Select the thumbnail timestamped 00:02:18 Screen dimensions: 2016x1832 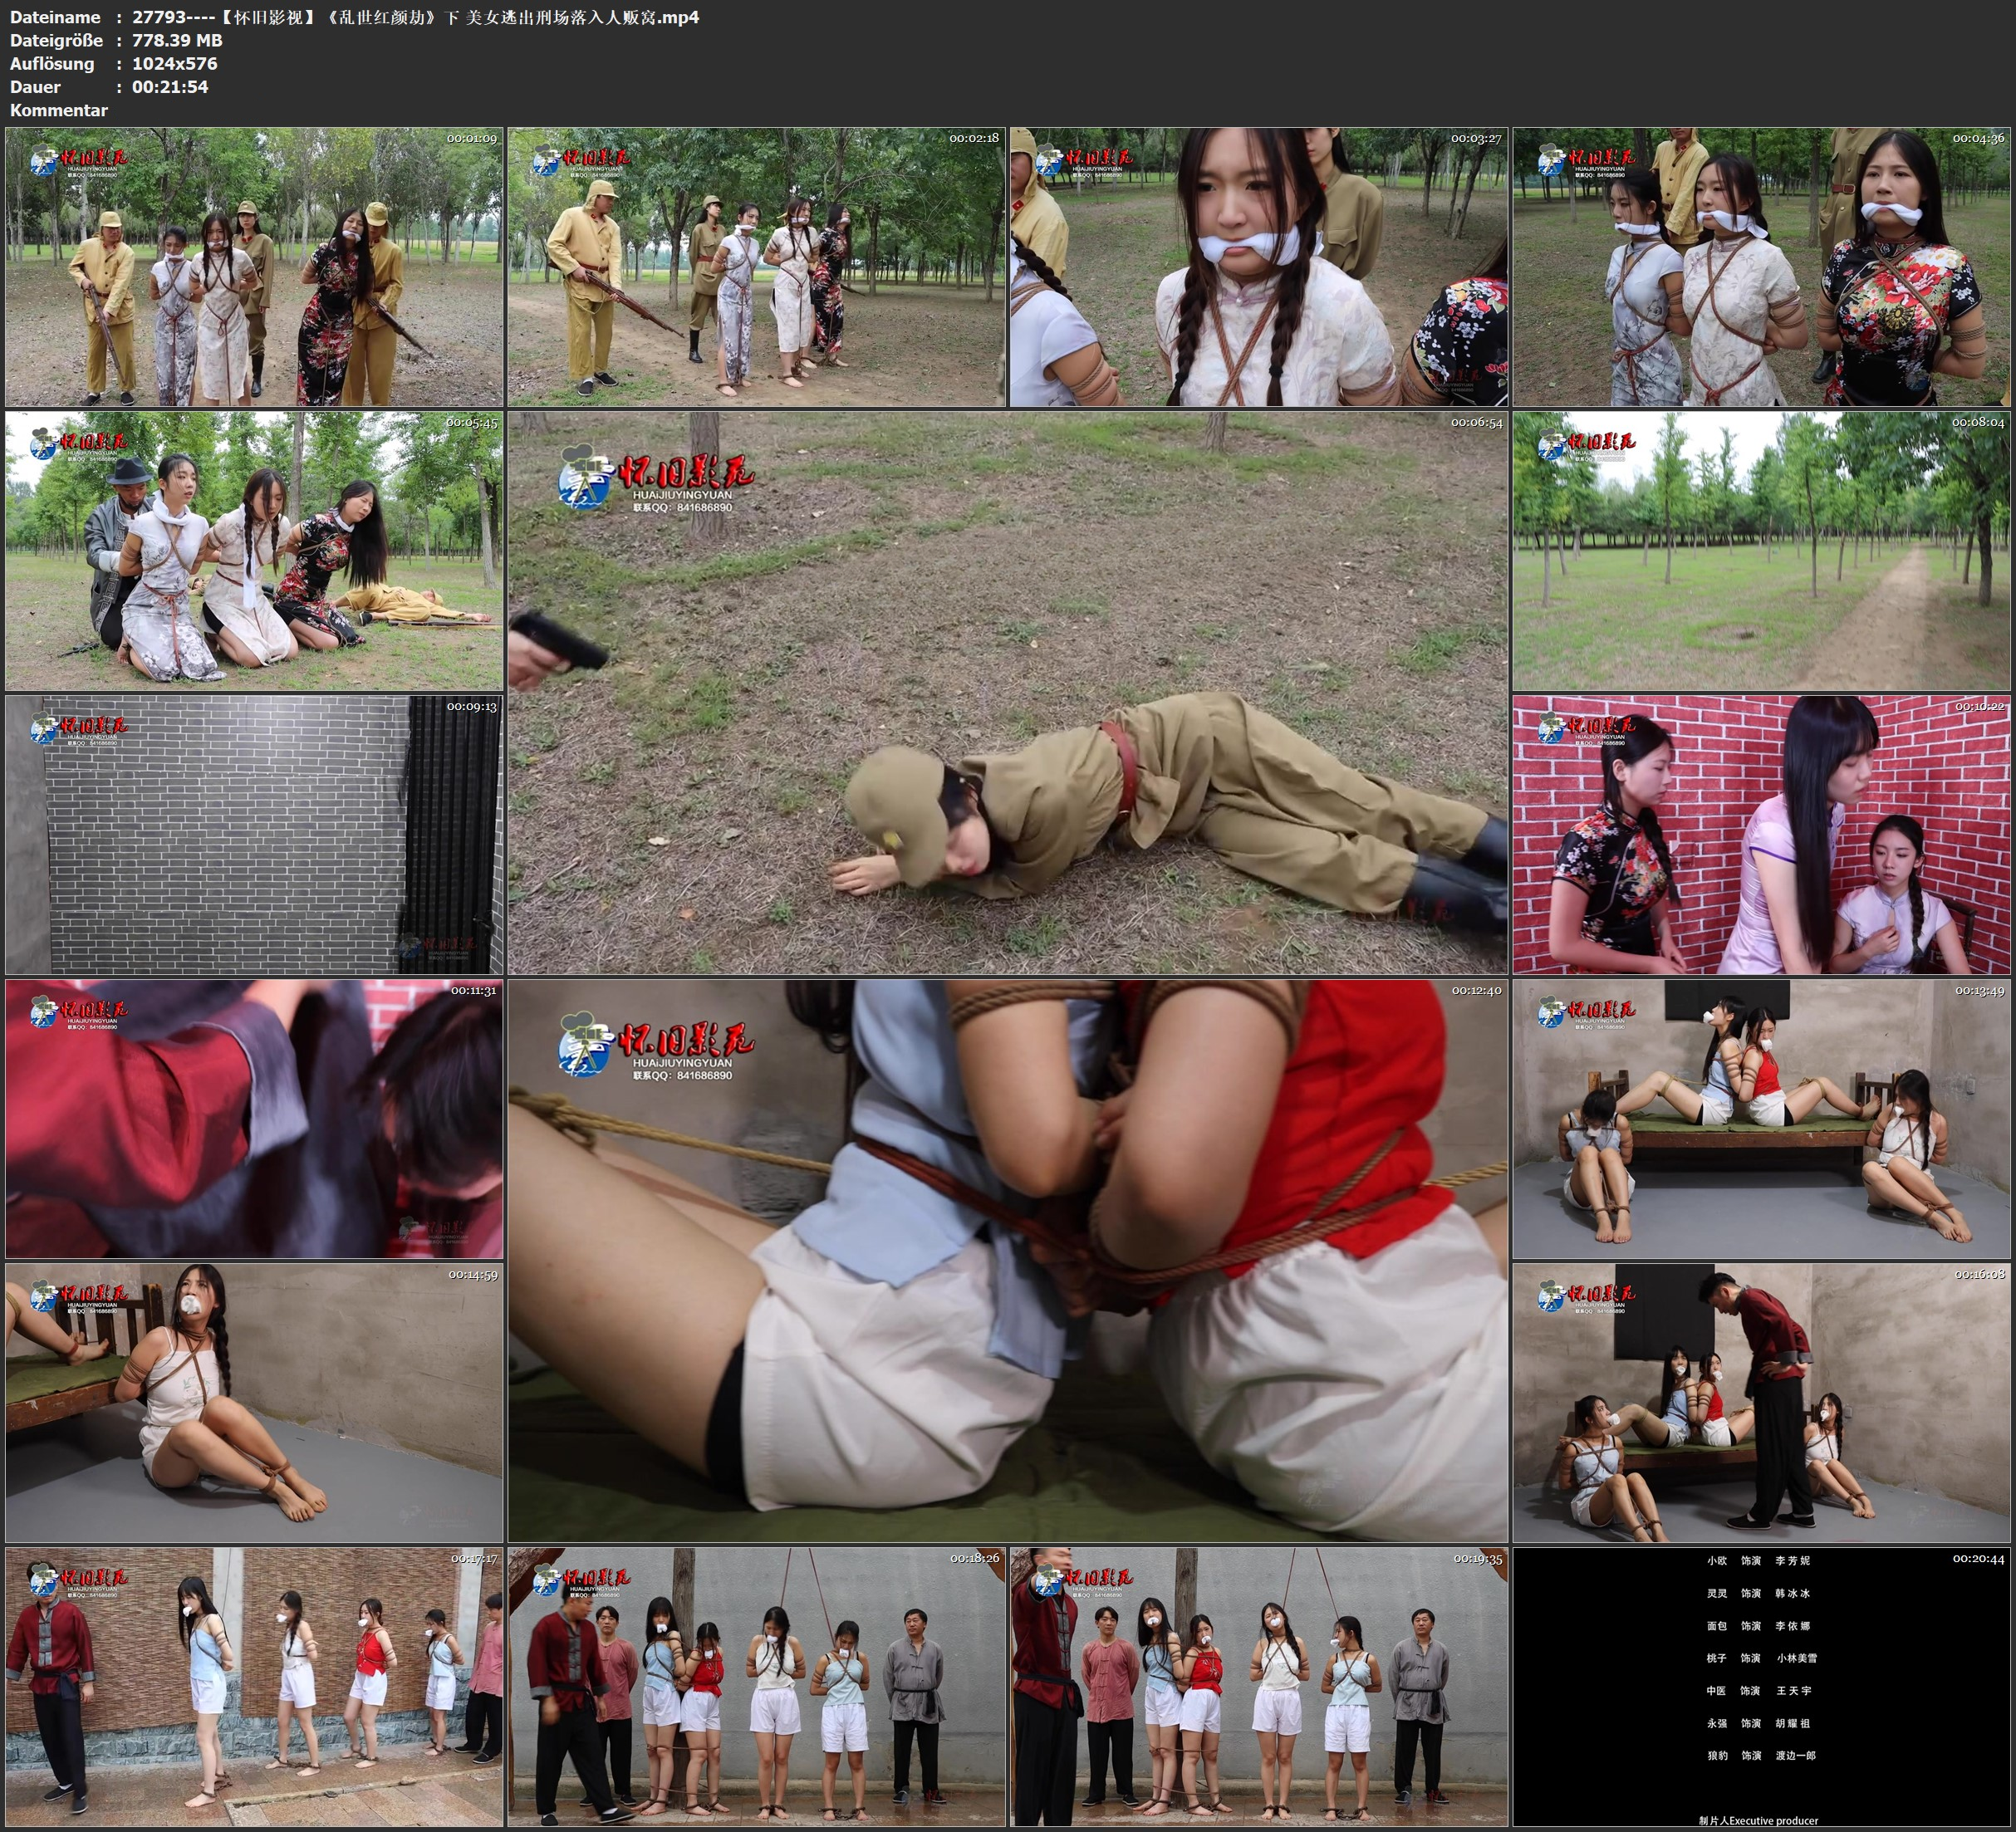coord(756,266)
